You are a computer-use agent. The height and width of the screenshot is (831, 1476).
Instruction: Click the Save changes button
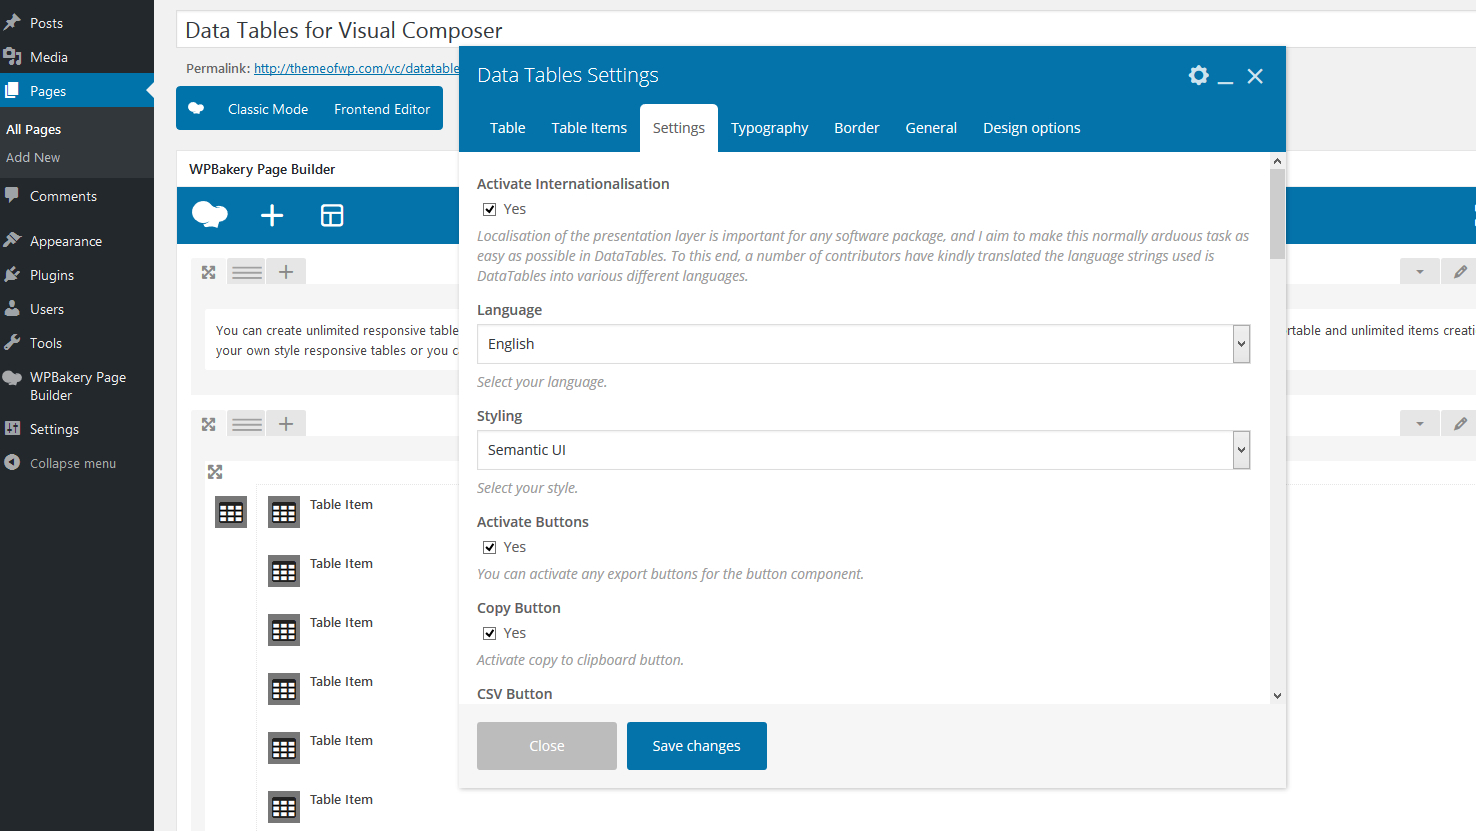tap(697, 746)
